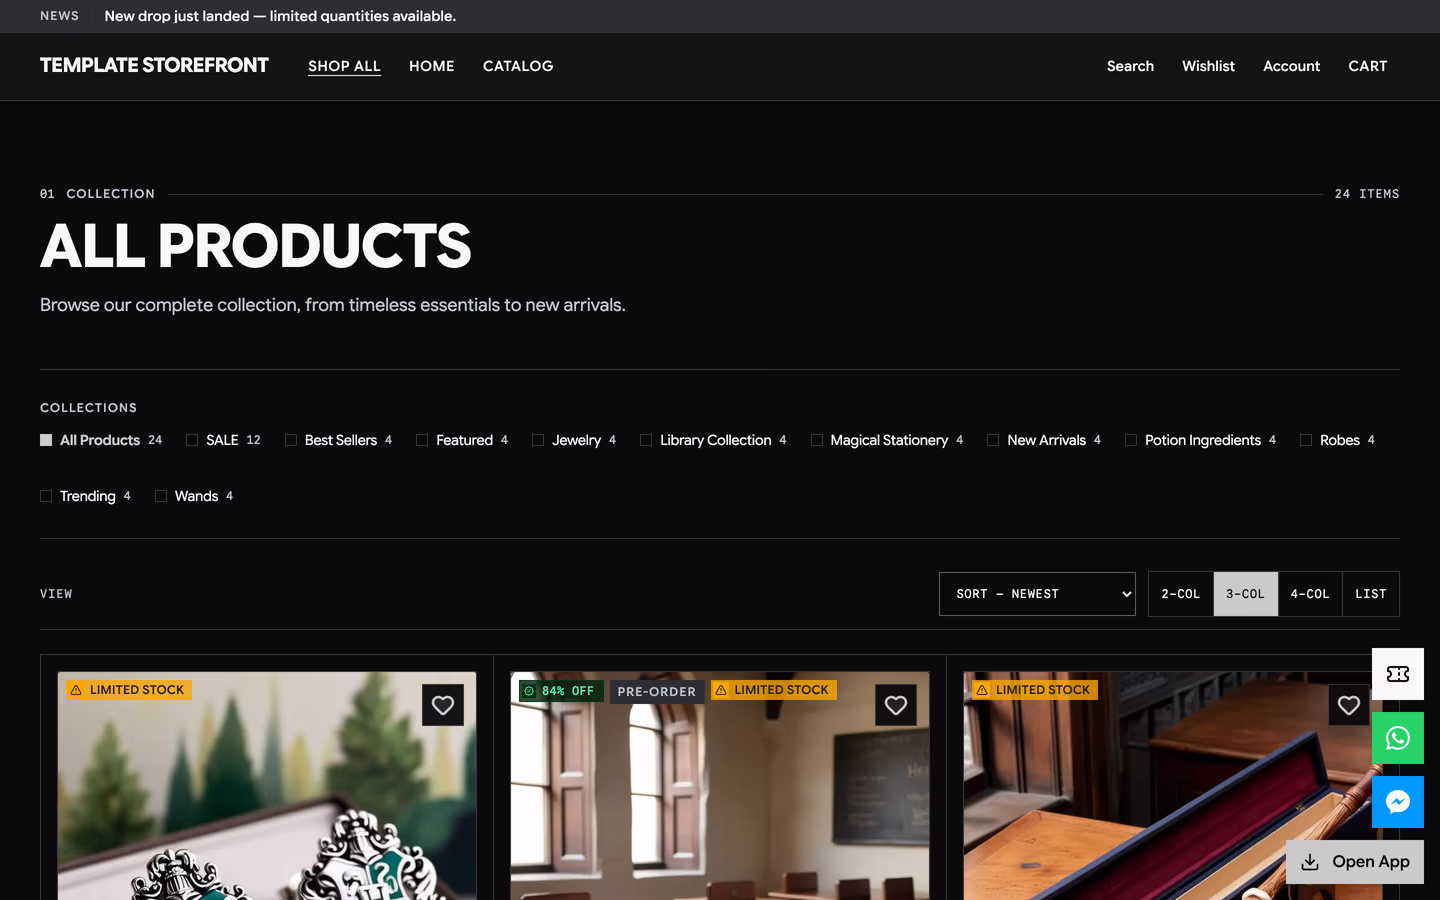The image size is (1440, 900).
Task: Click heart icon on third product card
Action: [1349, 705]
